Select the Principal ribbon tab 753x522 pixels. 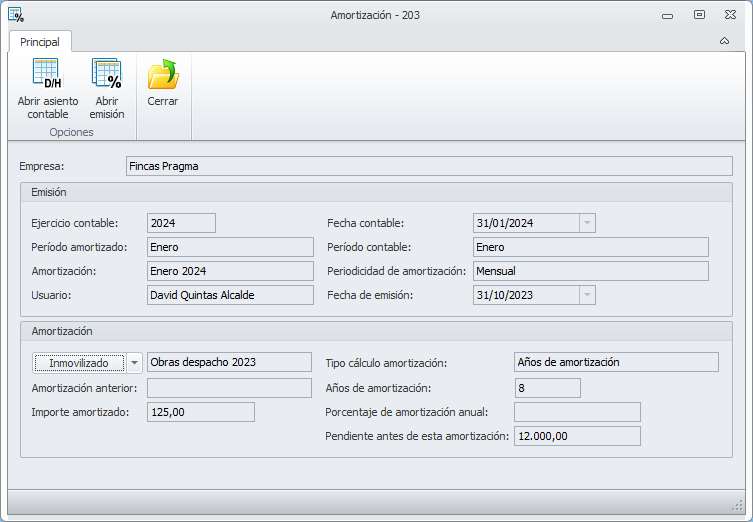(x=40, y=42)
